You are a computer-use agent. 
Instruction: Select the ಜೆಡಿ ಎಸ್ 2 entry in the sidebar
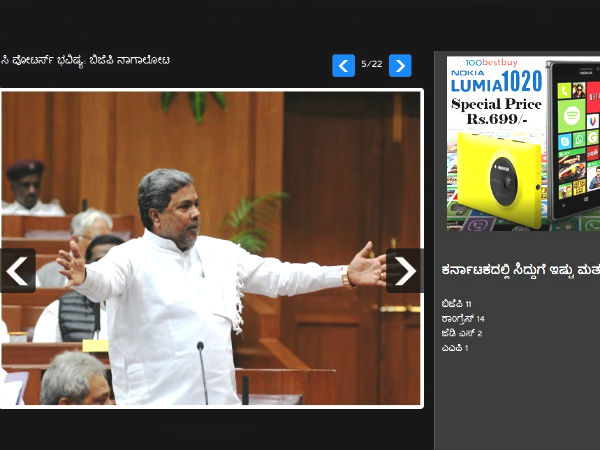462,333
